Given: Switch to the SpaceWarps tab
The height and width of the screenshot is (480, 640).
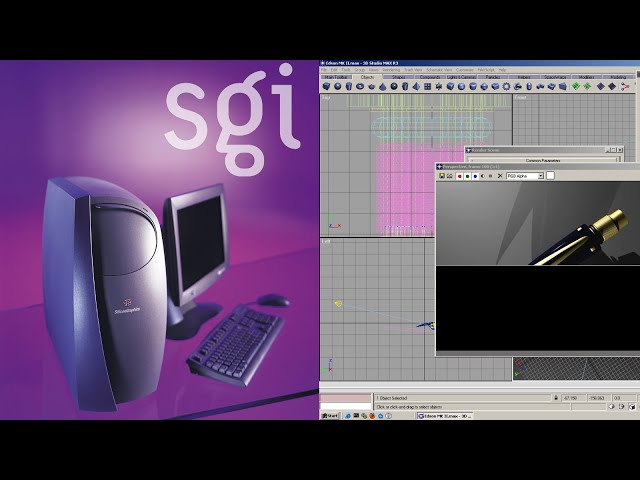Looking at the screenshot, I should 555,77.
